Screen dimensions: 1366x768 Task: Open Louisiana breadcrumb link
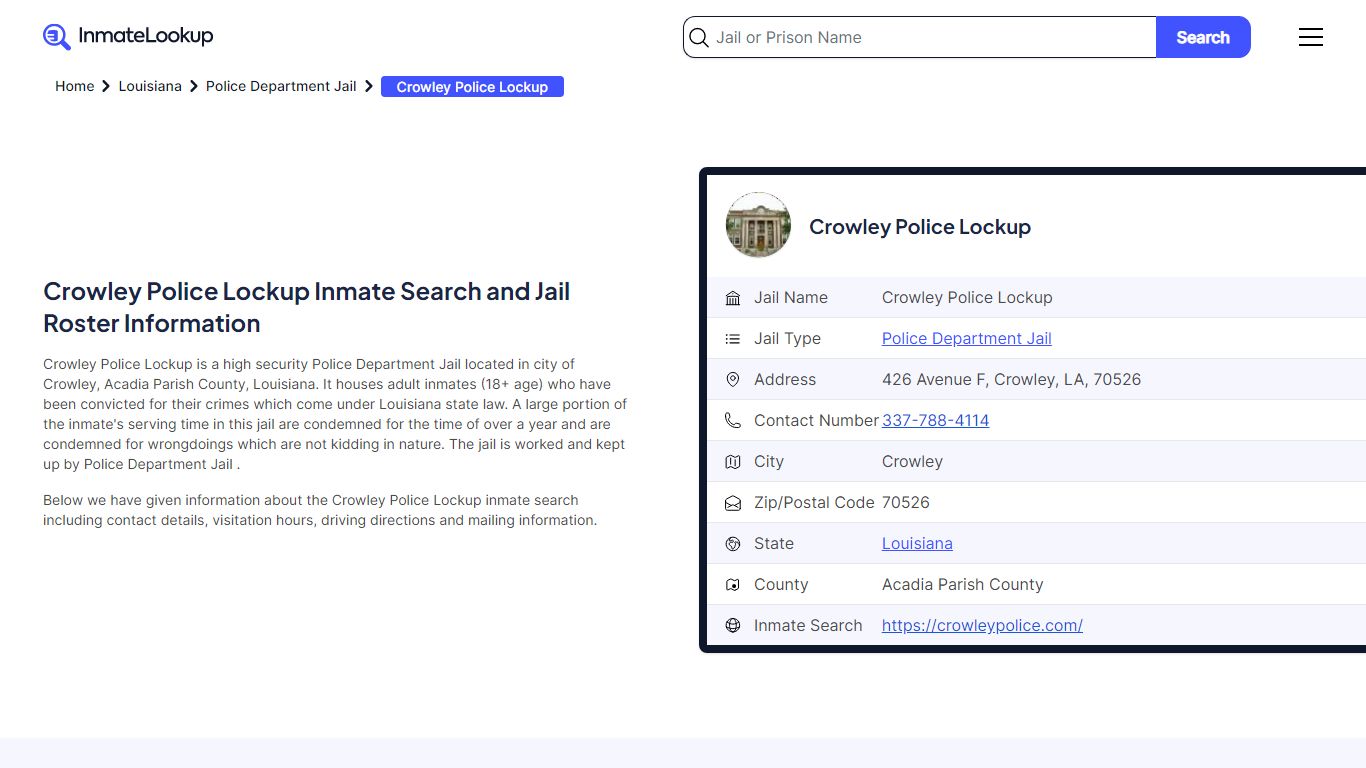(x=150, y=87)
